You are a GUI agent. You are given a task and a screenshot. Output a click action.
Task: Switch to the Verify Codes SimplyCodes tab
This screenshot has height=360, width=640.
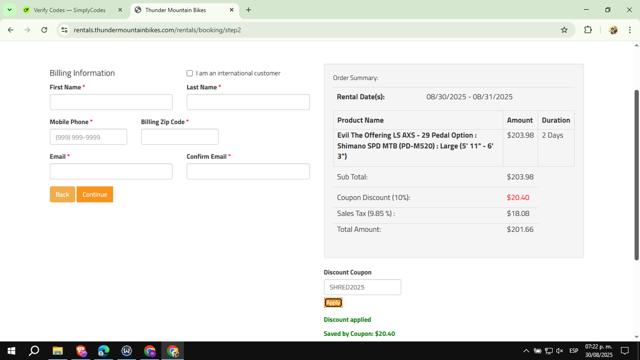point(69,10)
